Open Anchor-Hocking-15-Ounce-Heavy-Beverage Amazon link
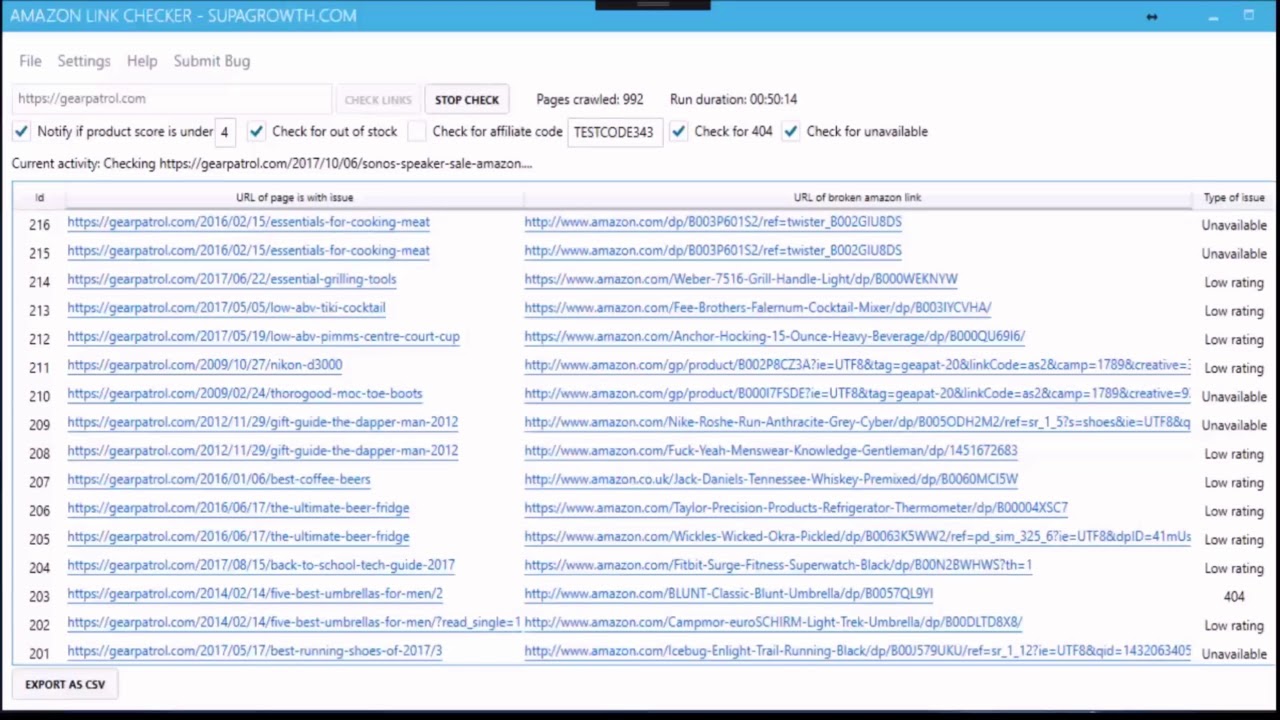Image resolution: width=1280 pixels, height=720 pixels. coord(774,336)
